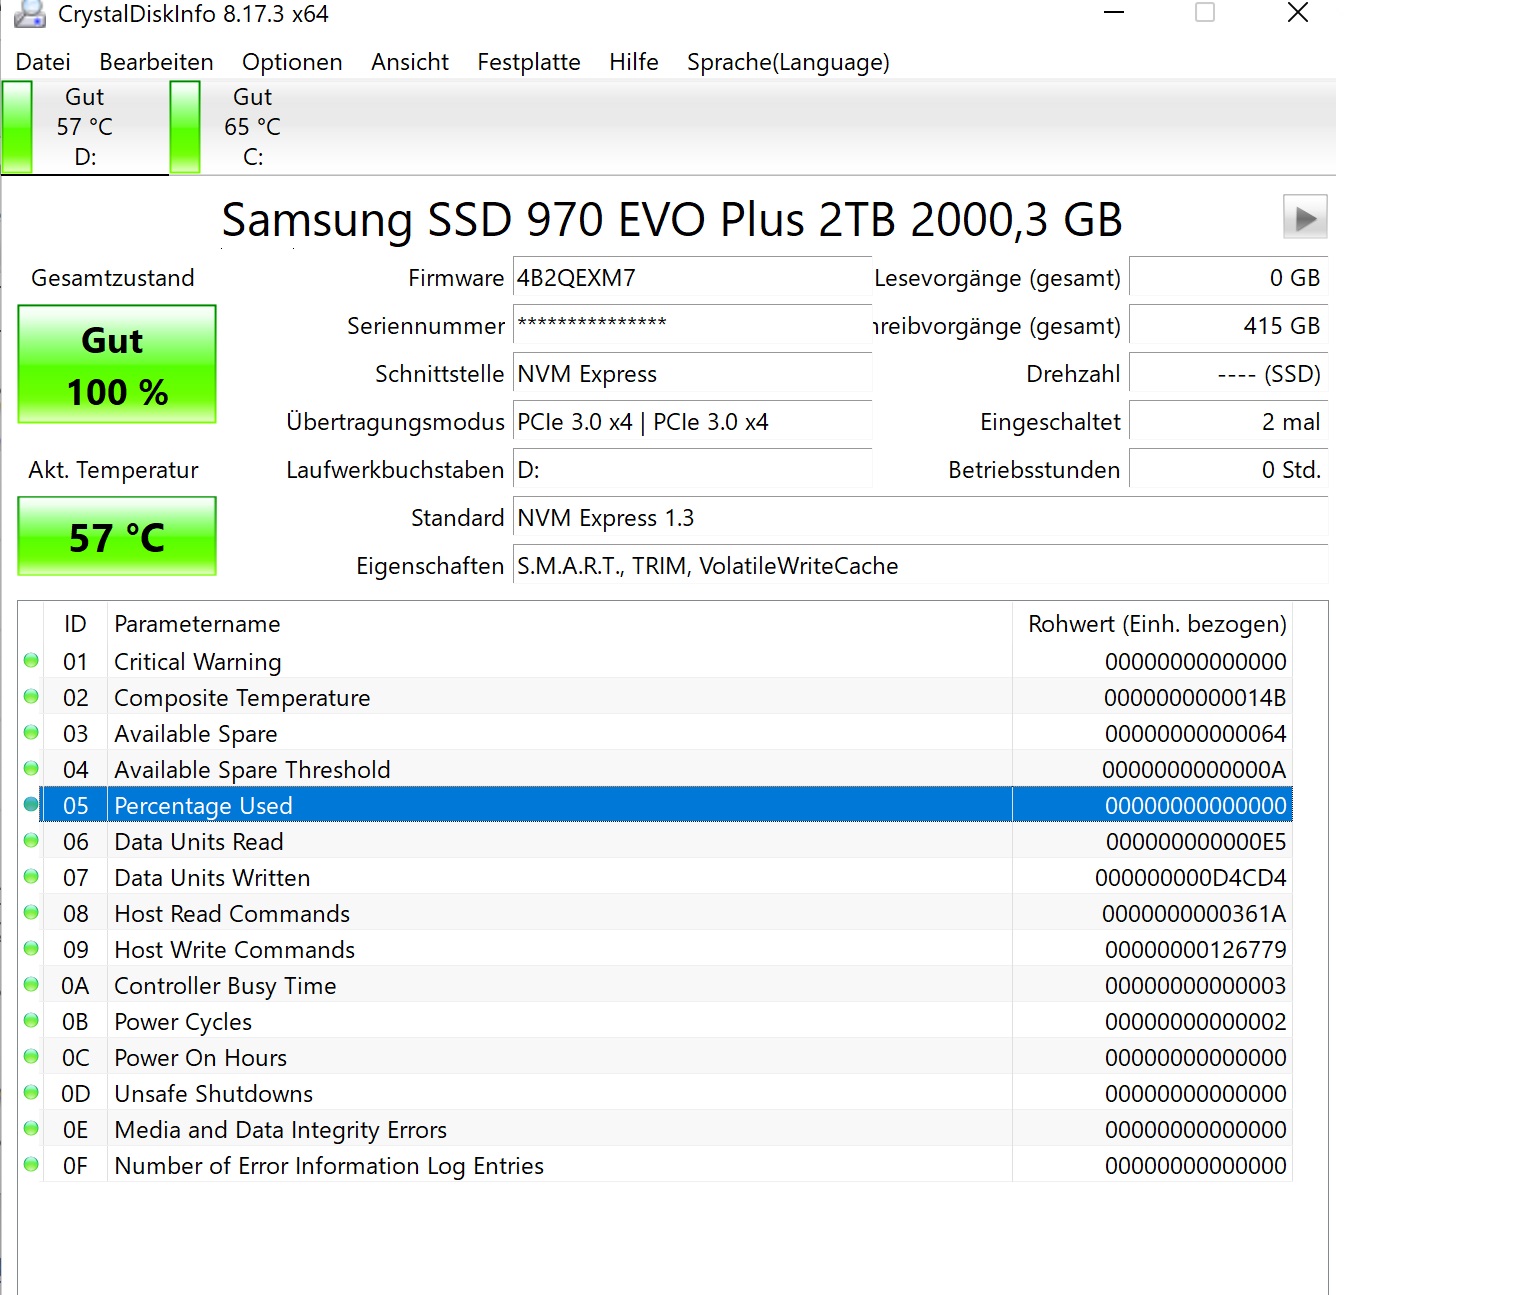Screen dimensions: 1536x1295
Task: Click status dot for Critical Warning row
Action: pyautogui.click(x=31, y=661)
